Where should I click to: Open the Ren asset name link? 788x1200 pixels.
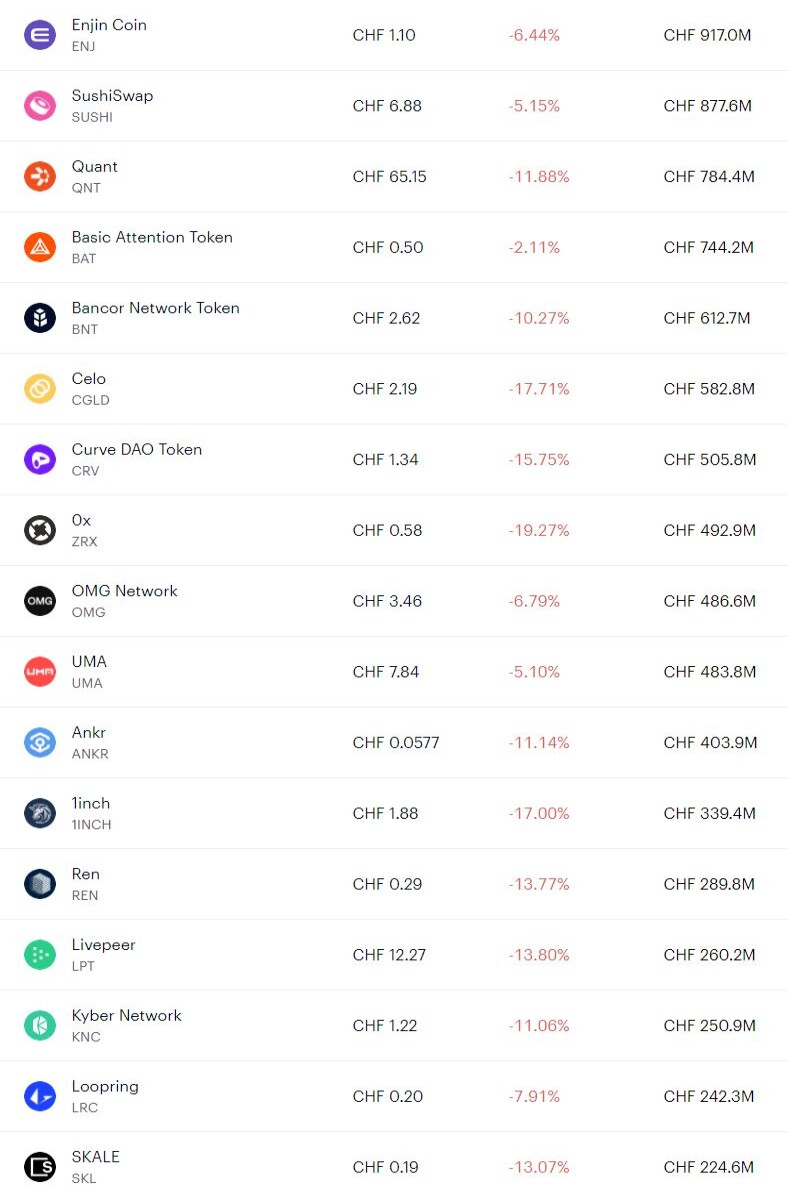click(86, 874)
